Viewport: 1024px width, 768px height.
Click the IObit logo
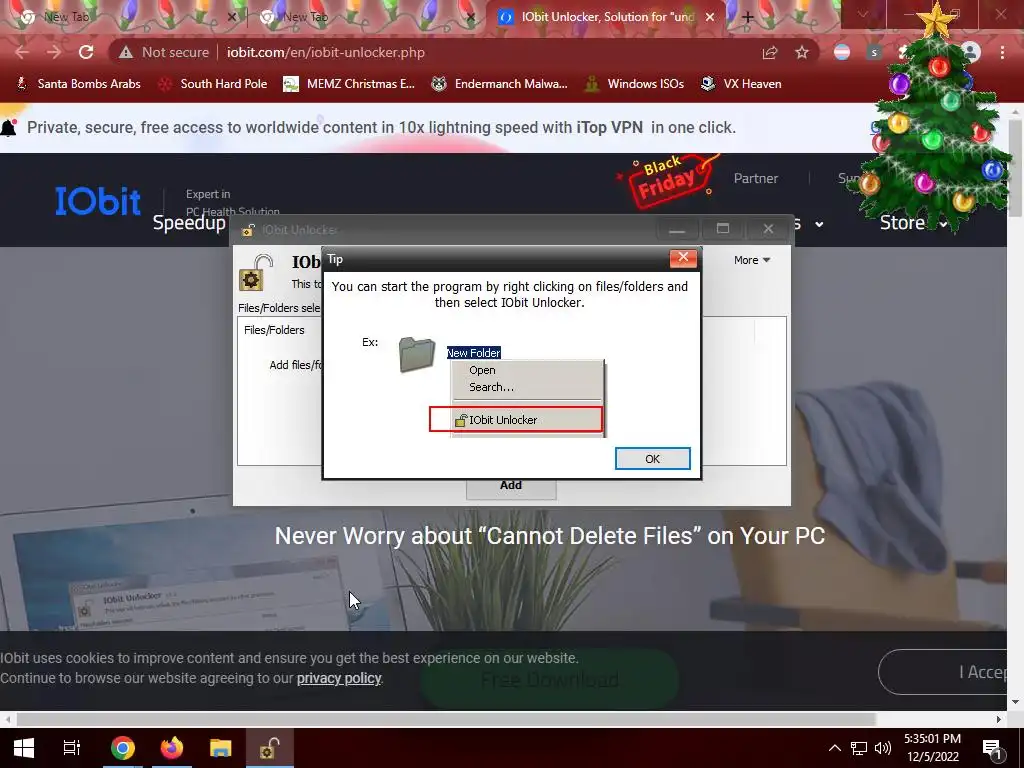click(97, 201)
